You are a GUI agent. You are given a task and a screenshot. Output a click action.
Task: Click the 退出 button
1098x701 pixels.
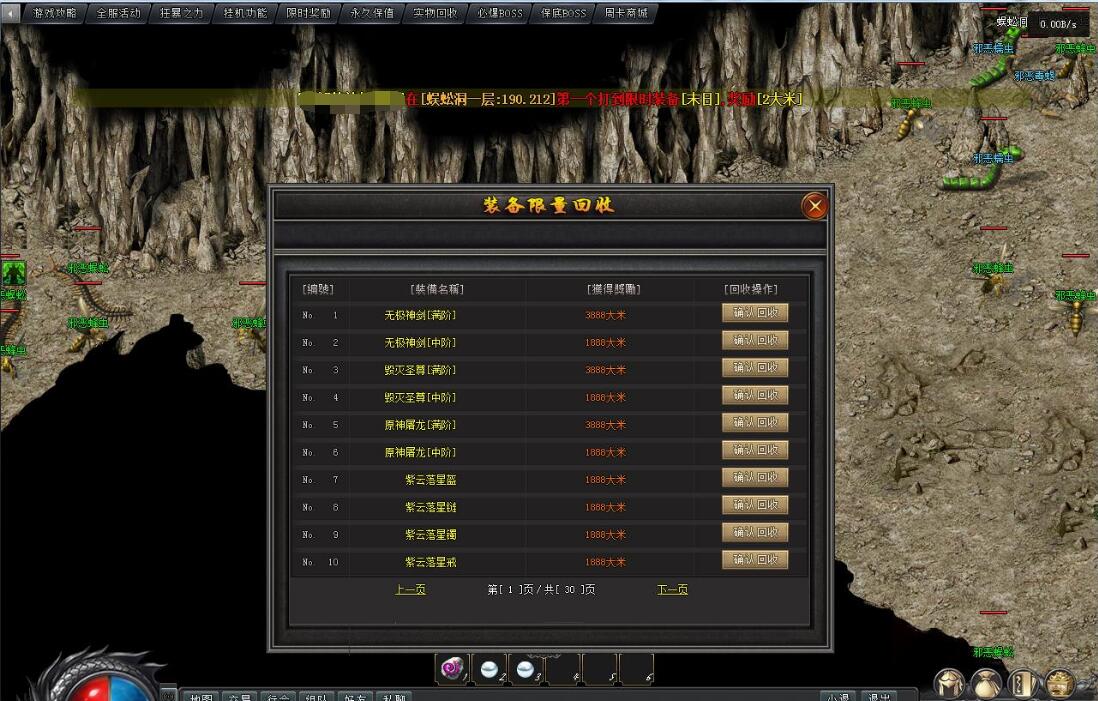coord(880,697)
